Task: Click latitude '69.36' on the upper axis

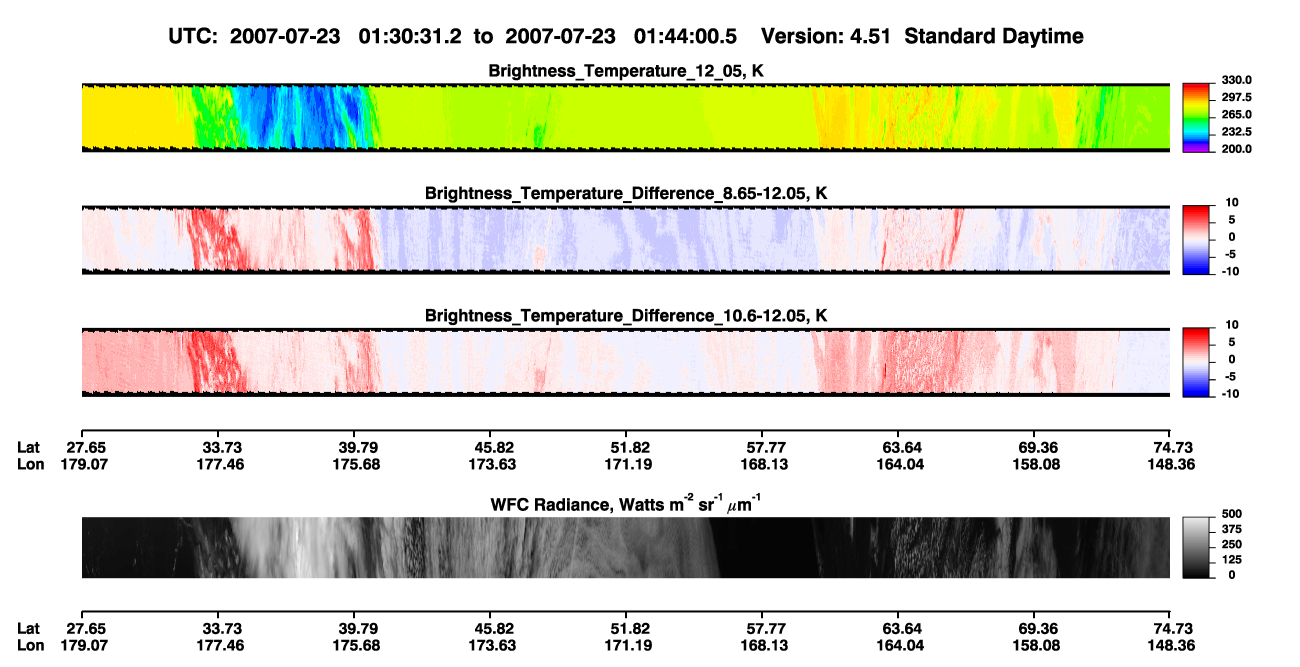Action: point(1037,447)
